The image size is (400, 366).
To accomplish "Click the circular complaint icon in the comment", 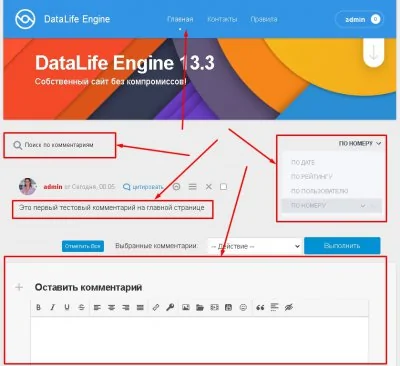I will click(x=177, y=187).
